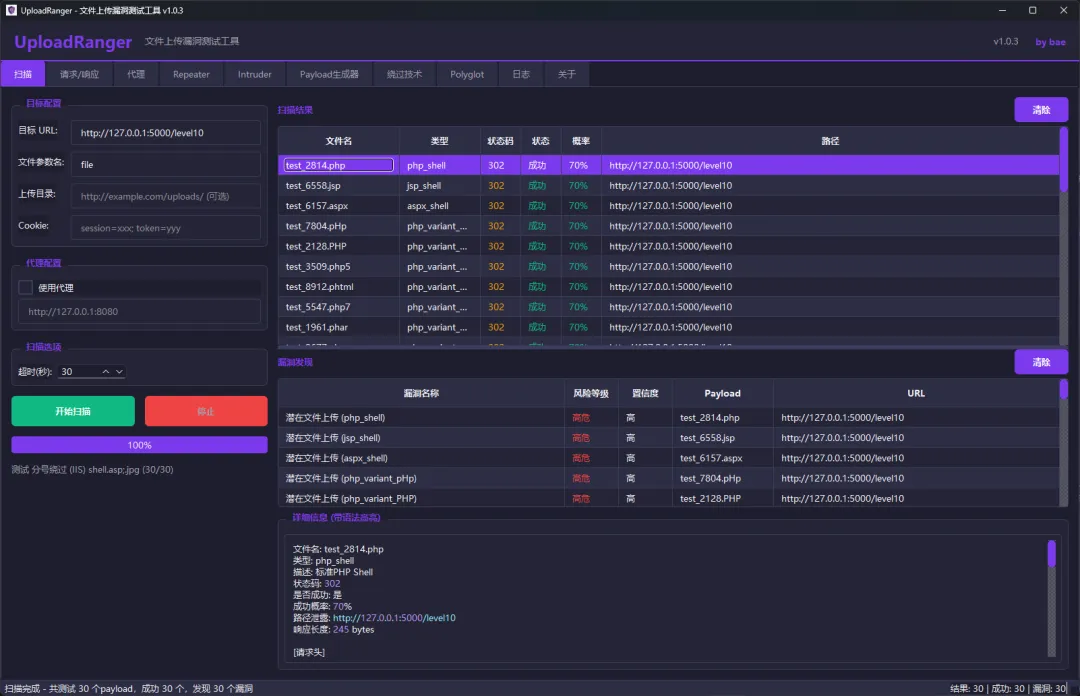The width and height of the screenshot is (1080, 696).
Task: Select result row test_6558.jsp
Action: tap(668, 185)
